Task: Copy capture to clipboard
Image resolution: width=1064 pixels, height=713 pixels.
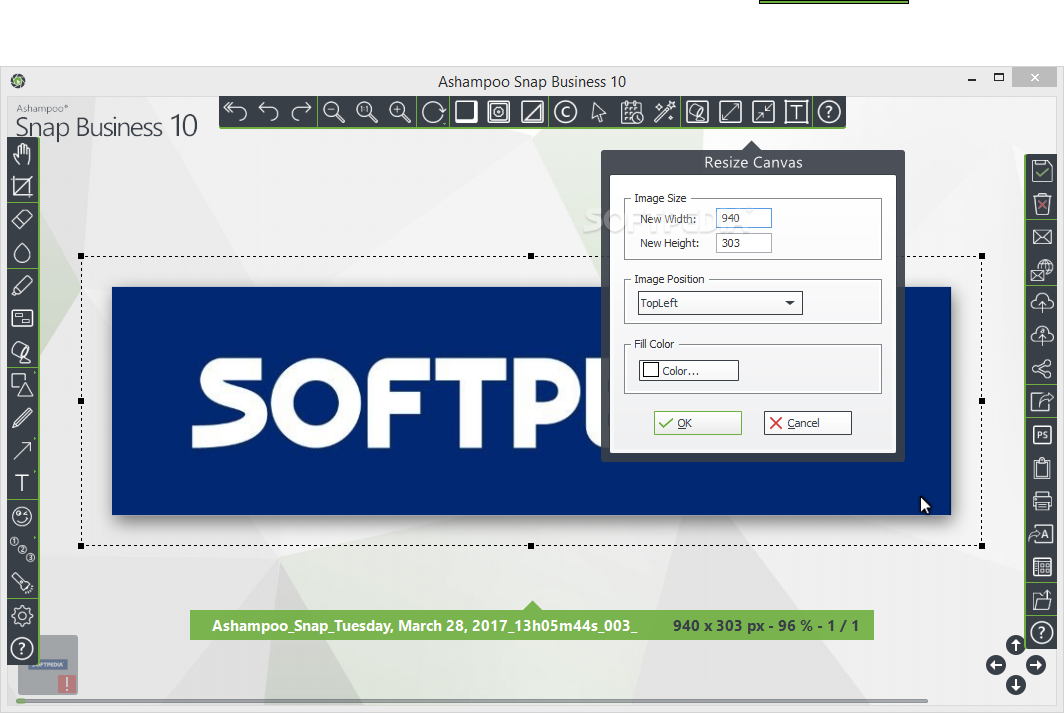Action: [1042, 468]
